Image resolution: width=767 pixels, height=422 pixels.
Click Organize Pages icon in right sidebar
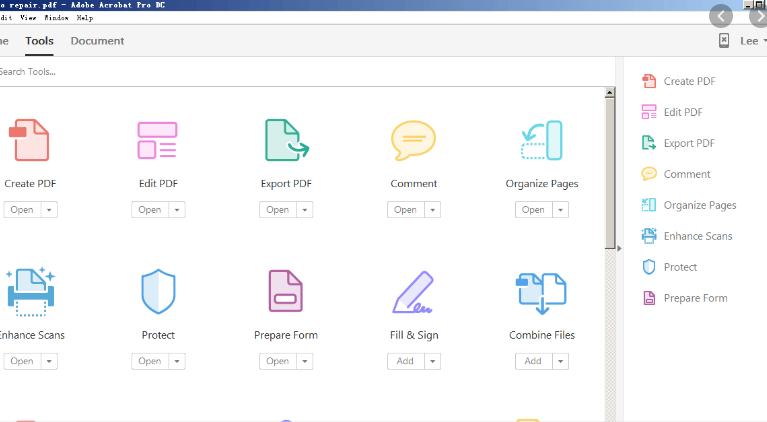[649, 205]
